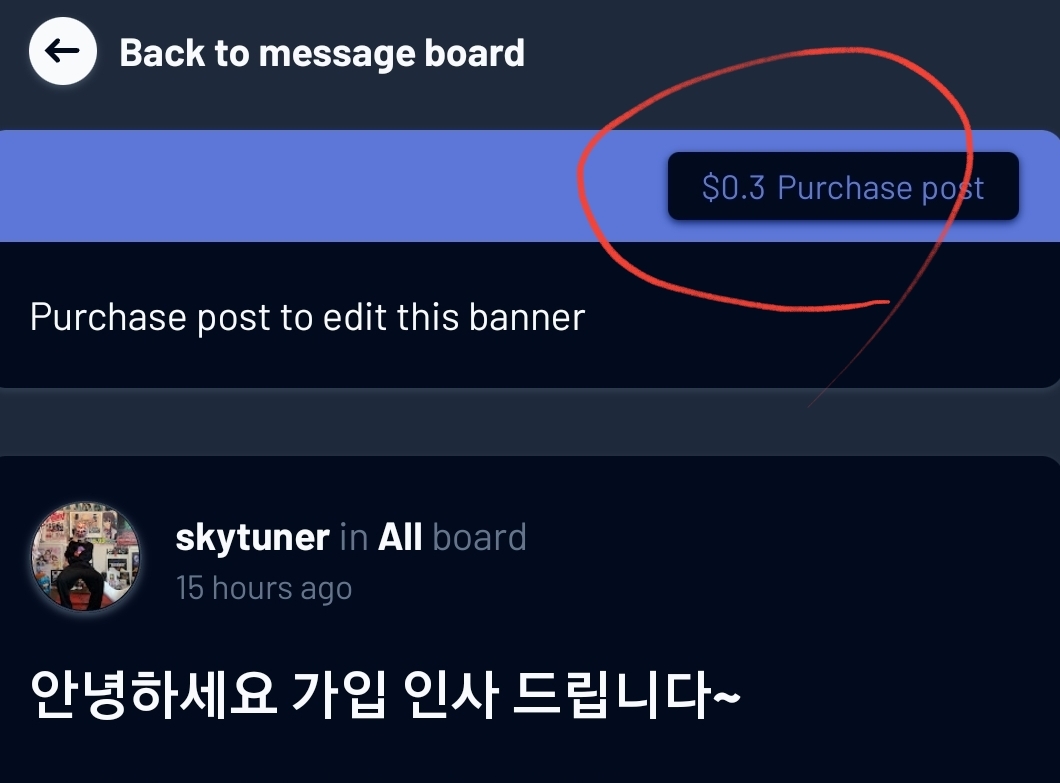Open the Korean post title 안녕하세요 가입 인사 드립니다~
This screenshot has width=1060, height=783.
[x=385, y=694]
